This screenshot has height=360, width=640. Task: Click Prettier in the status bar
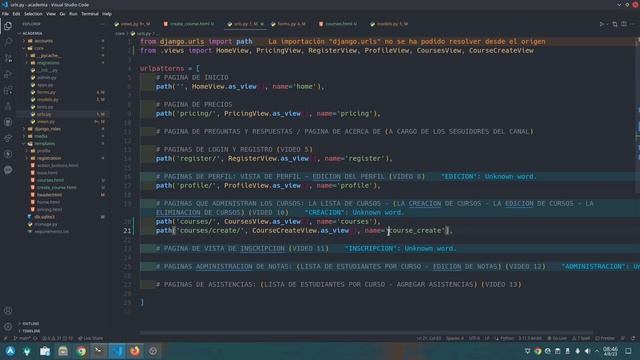point(605,338)
